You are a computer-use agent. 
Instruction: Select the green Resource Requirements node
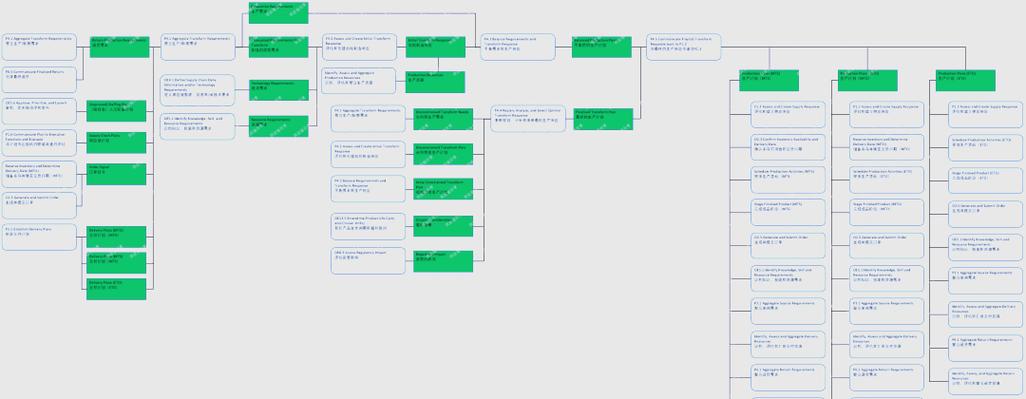click(279, 126)
